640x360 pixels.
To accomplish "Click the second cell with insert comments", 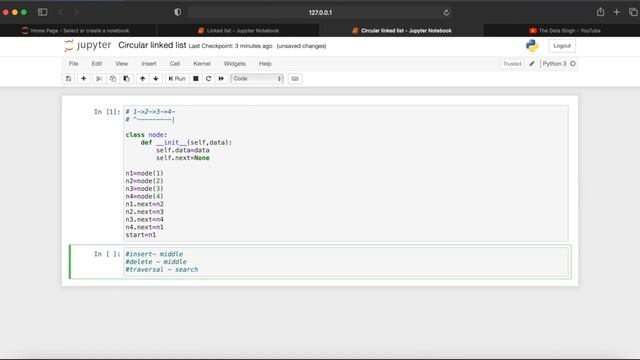I will [x=346, y=262].
